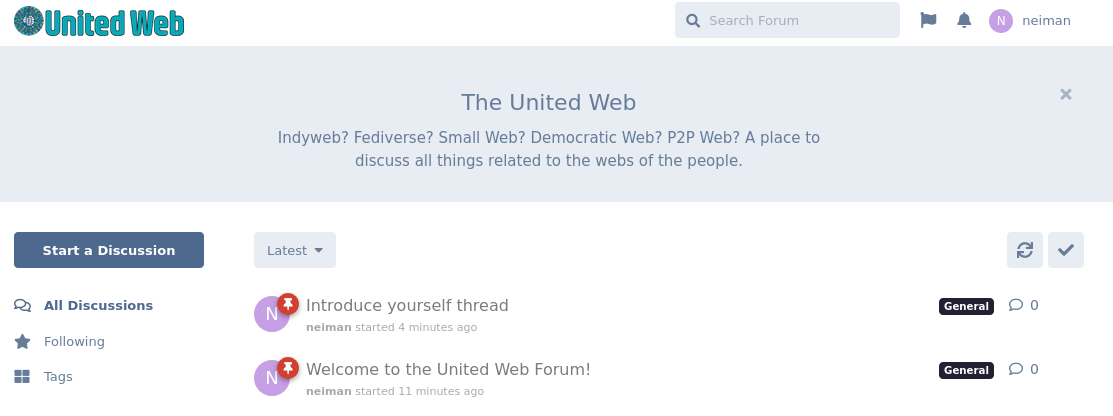Open the notifications bell
Image resolution: width=1113 pixels, height=416 pixels.
coord(964,21)
